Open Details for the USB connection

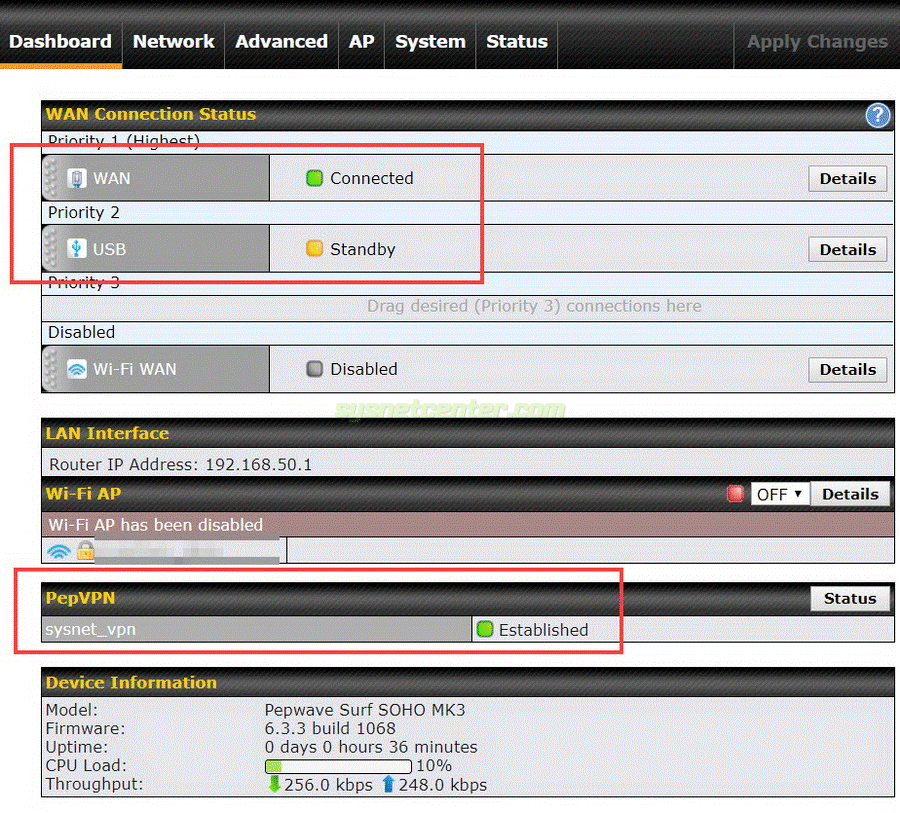tap(848, 250)
